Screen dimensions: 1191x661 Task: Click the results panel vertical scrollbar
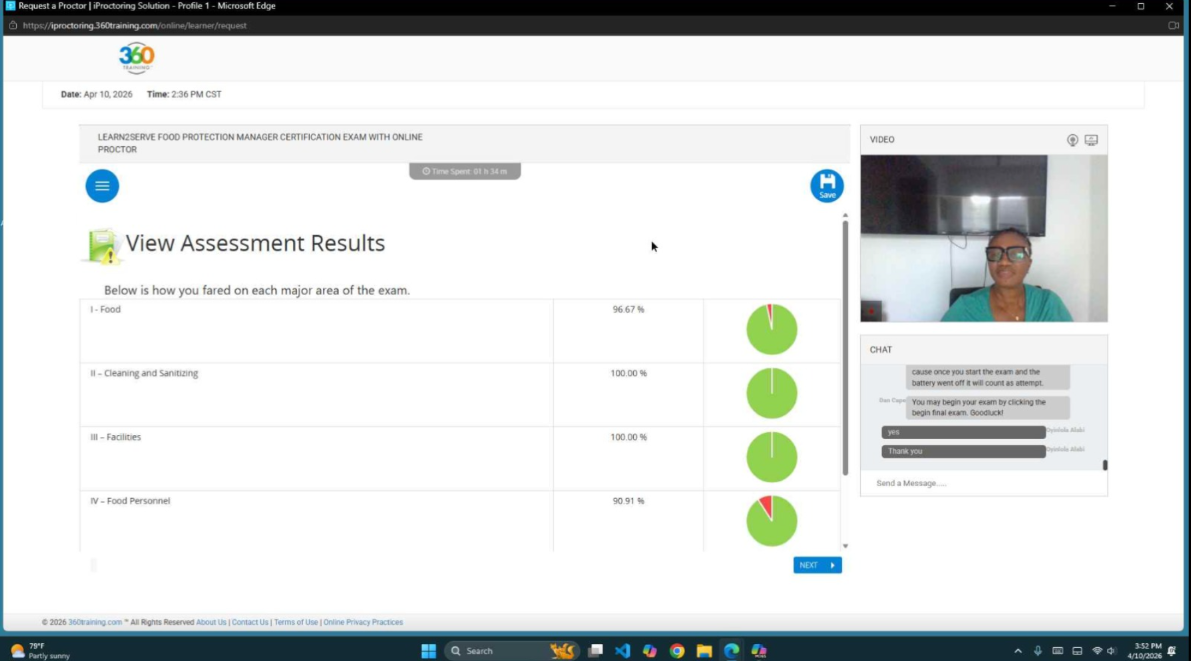[x=845, y=348]
